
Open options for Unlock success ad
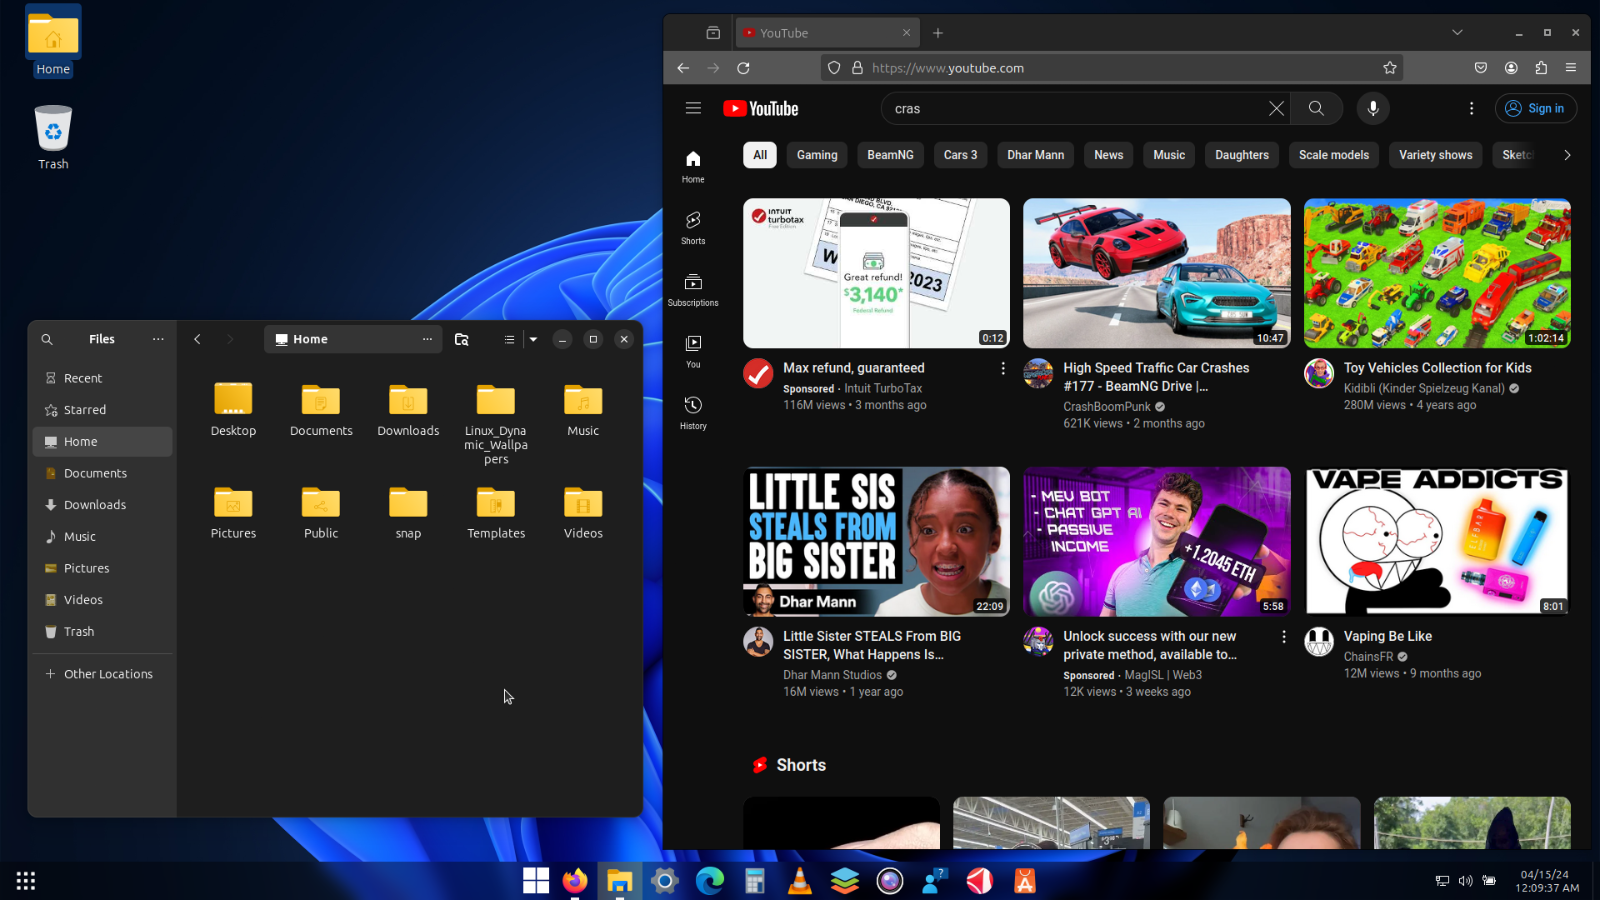pyautogui.click(x=1284, y=637)
